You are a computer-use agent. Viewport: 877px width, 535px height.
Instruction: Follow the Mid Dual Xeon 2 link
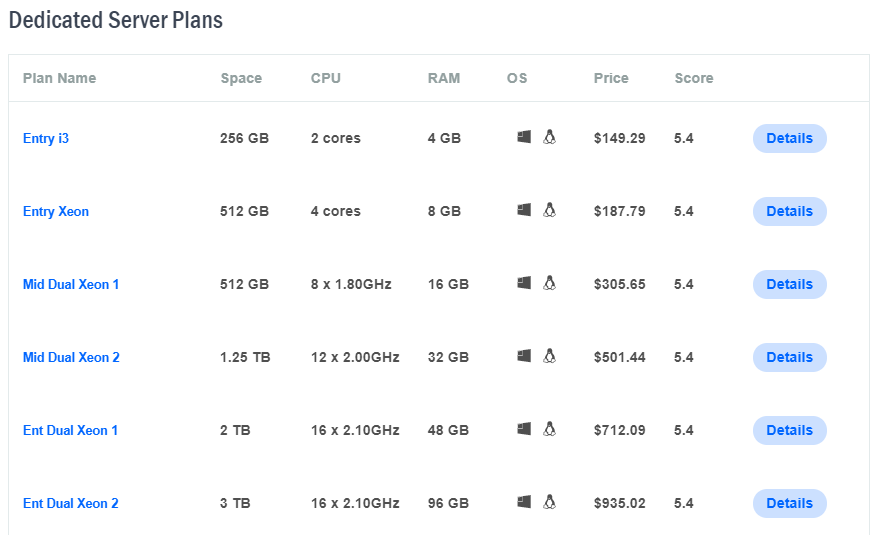click(71, 357)
